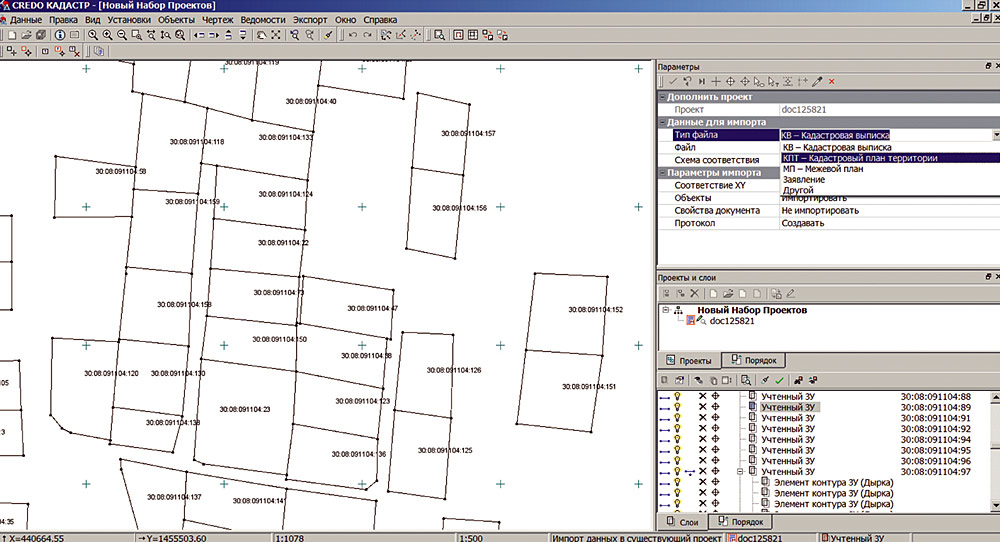1000x542 pixels.
Task: Toggle the bulb visibility for row 30:08:091104:89
Action: pyautogui.click(x=677, y=407)
